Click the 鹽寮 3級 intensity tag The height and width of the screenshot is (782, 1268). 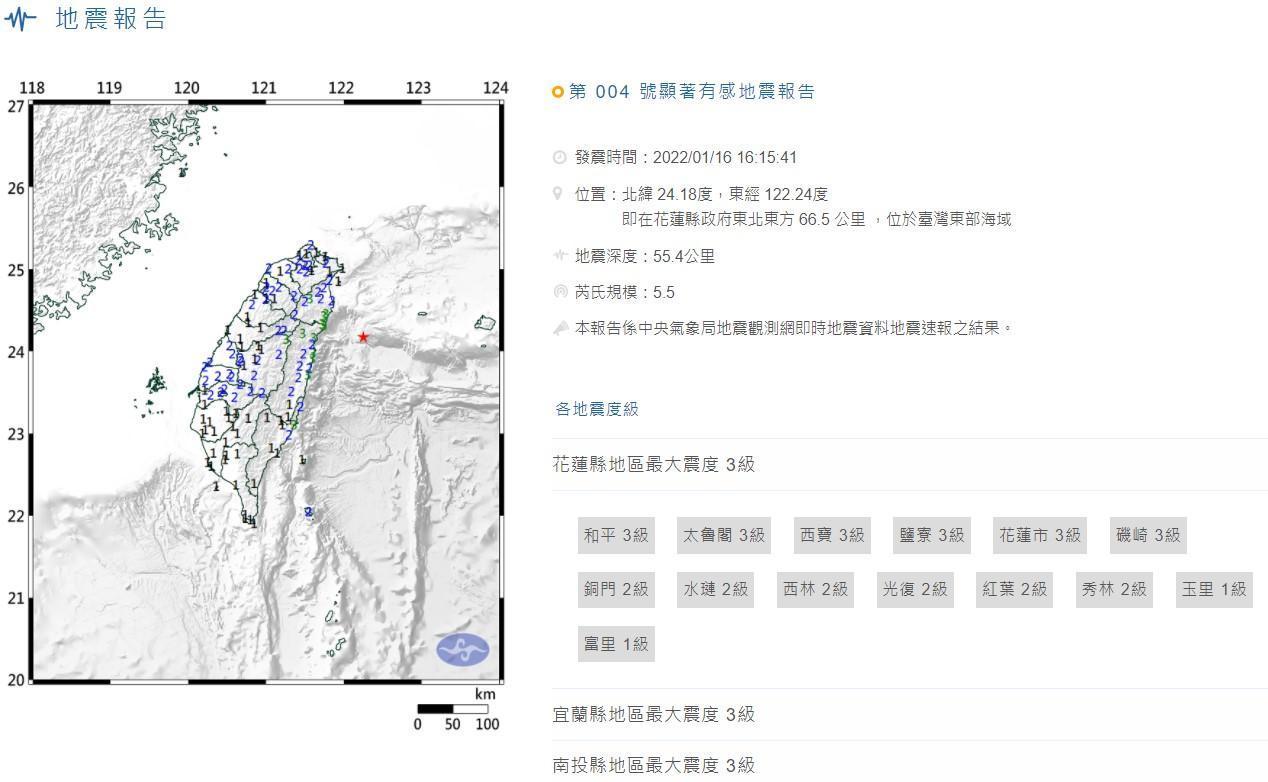tap(932, 535)
